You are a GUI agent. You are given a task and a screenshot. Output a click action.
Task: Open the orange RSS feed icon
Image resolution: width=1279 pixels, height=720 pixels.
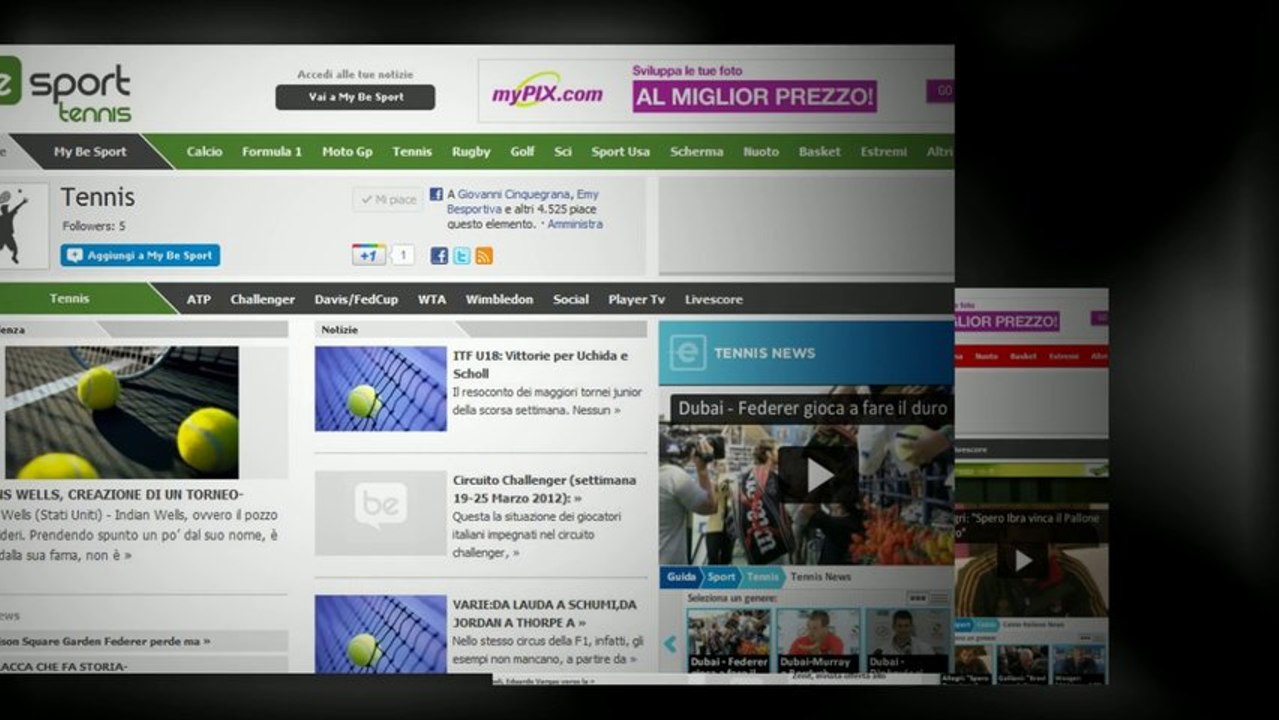(484, 256)
